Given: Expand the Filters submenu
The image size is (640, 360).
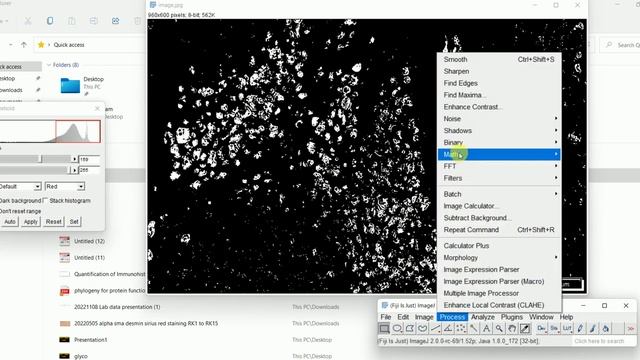Looking at the screenshot, I should coord(499,178).
